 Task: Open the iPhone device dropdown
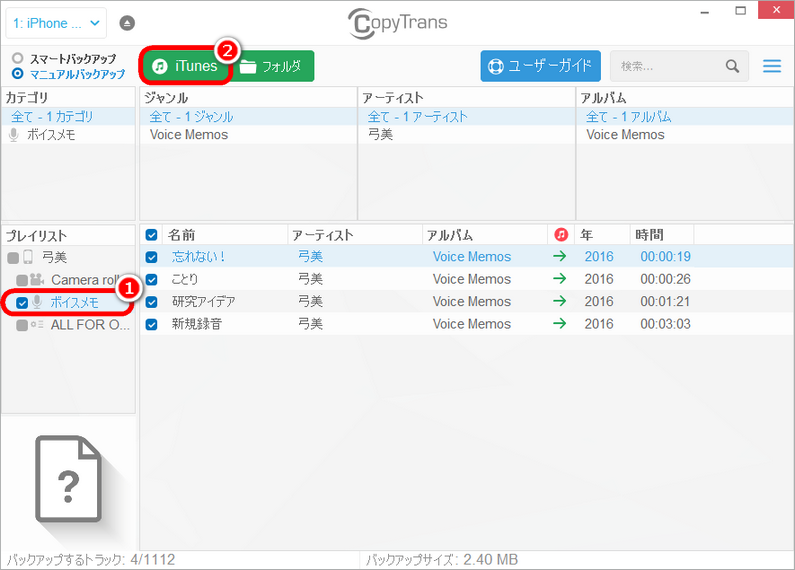tap(56, 23)
